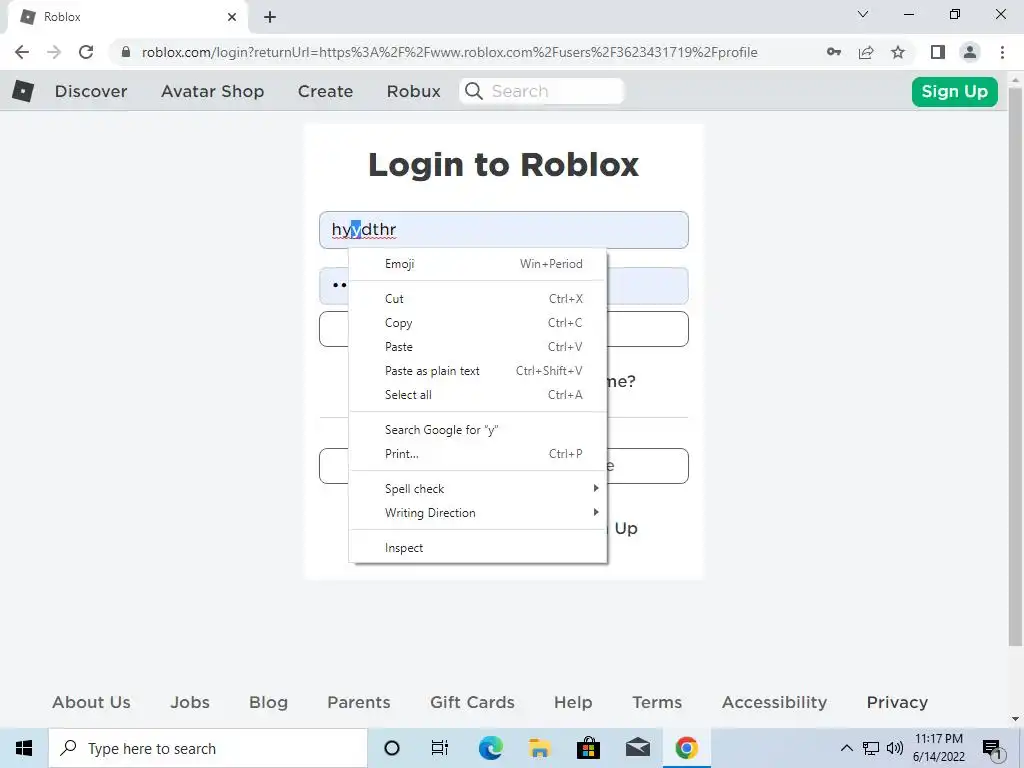Click the username field containing hyydthr

click(x=504, y=230)
